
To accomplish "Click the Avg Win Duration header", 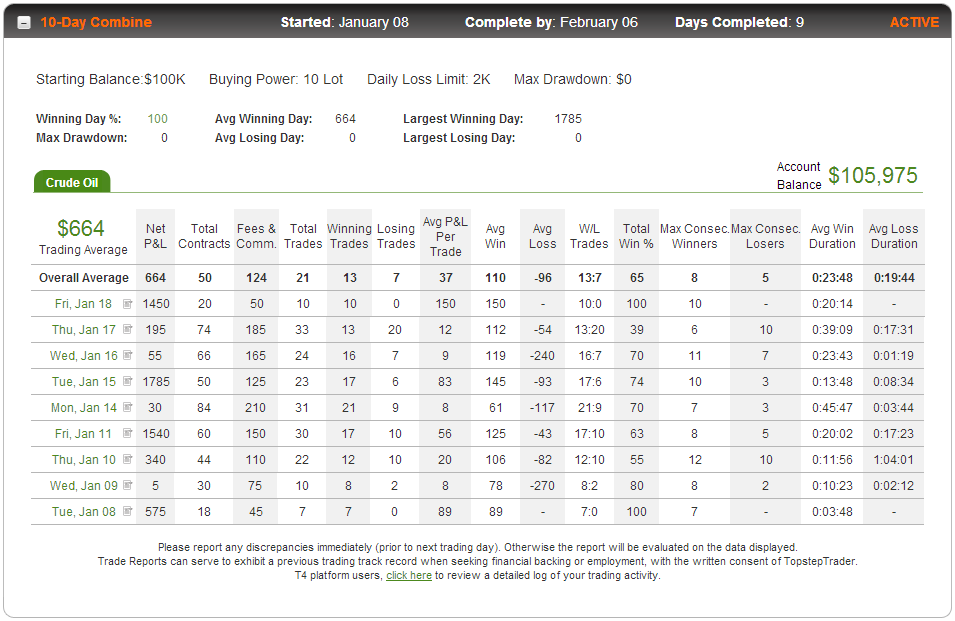I will pyautogui.click(x=832, y=236).
